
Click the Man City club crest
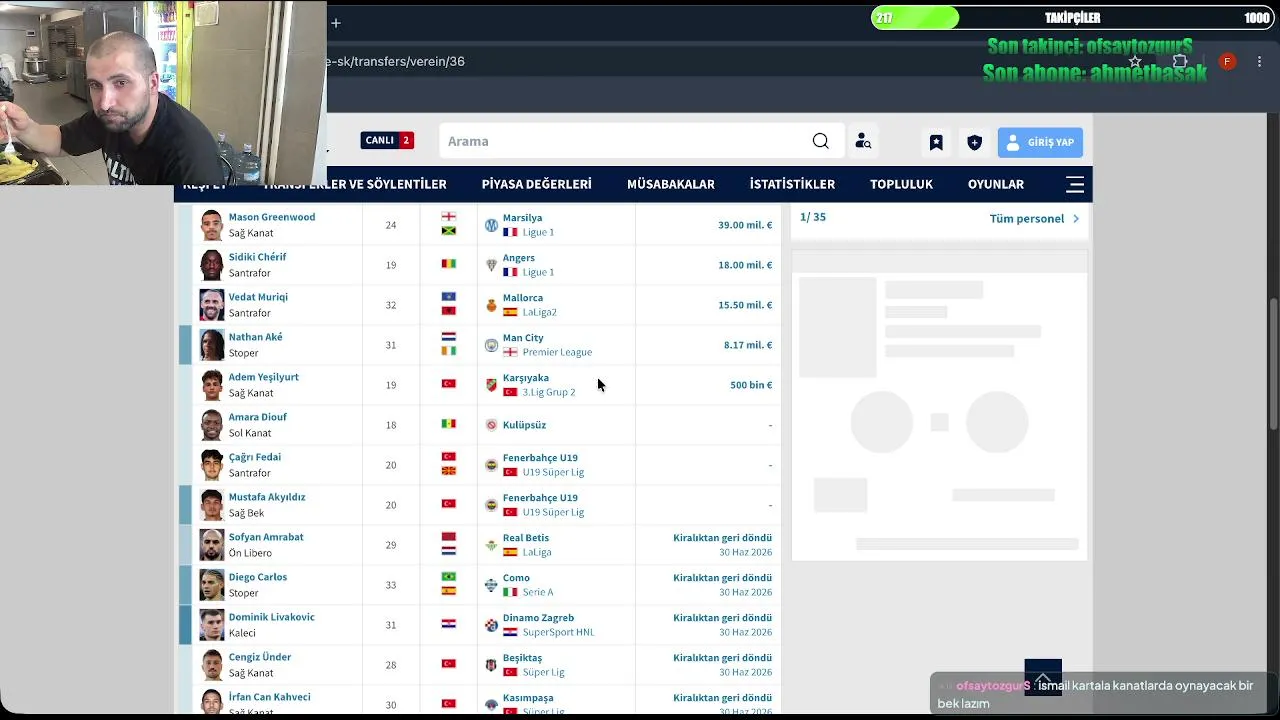pyautogui.click(x=491, y=345)
